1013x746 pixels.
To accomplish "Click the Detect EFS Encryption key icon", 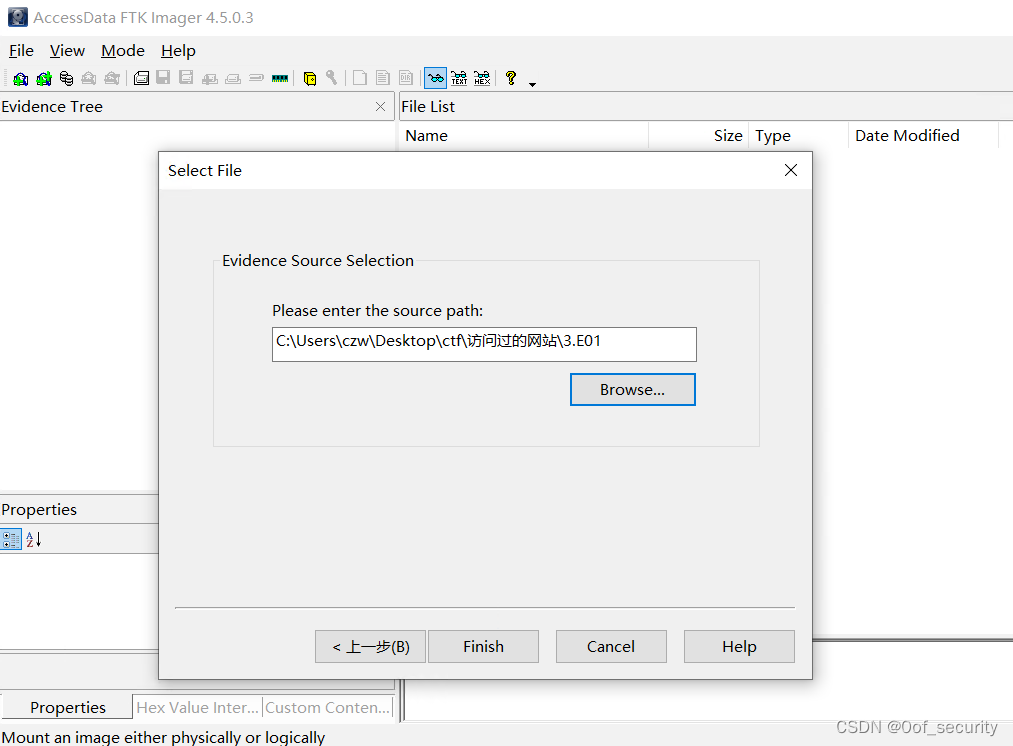I will tap(331, 78).
